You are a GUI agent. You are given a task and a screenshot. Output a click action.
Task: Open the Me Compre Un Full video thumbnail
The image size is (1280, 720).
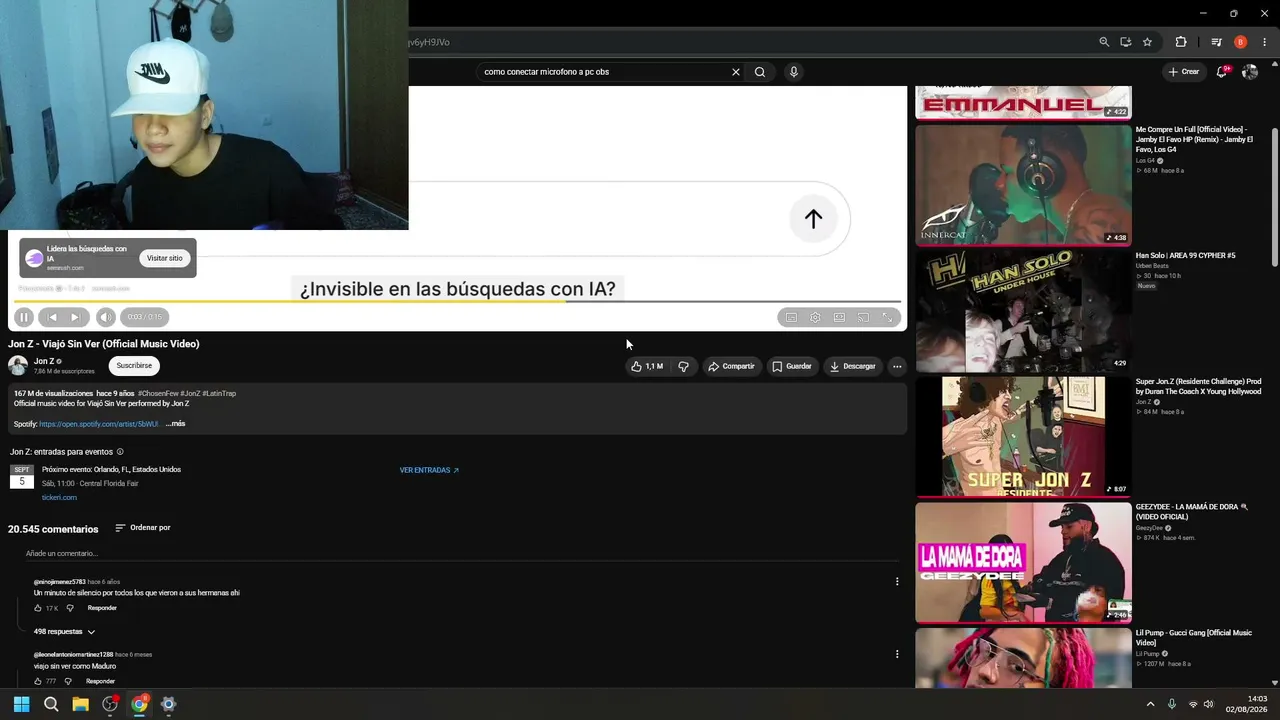pyautogui.click(x=1023, y=185)
